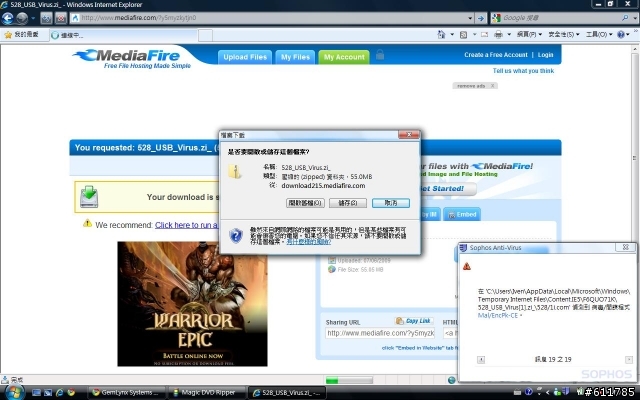Click the page vertical scrollbar
The image size is (640, 400).
[635, 208]
